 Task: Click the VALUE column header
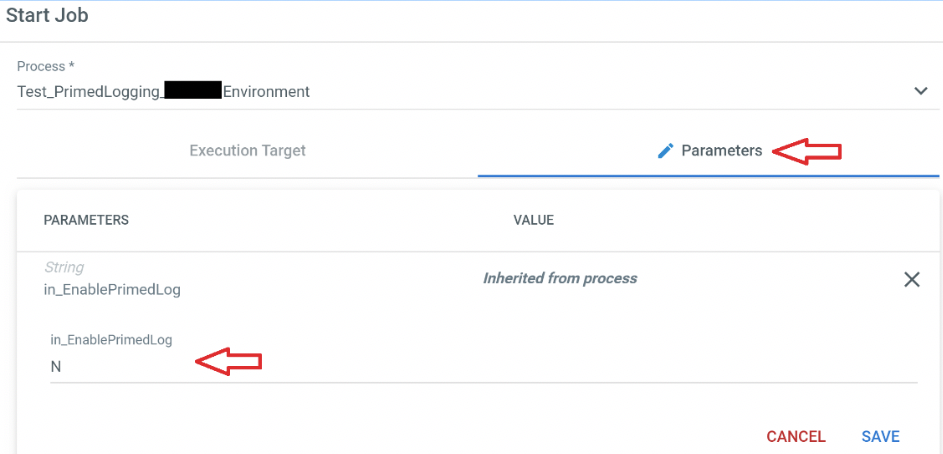coord(533,220)
